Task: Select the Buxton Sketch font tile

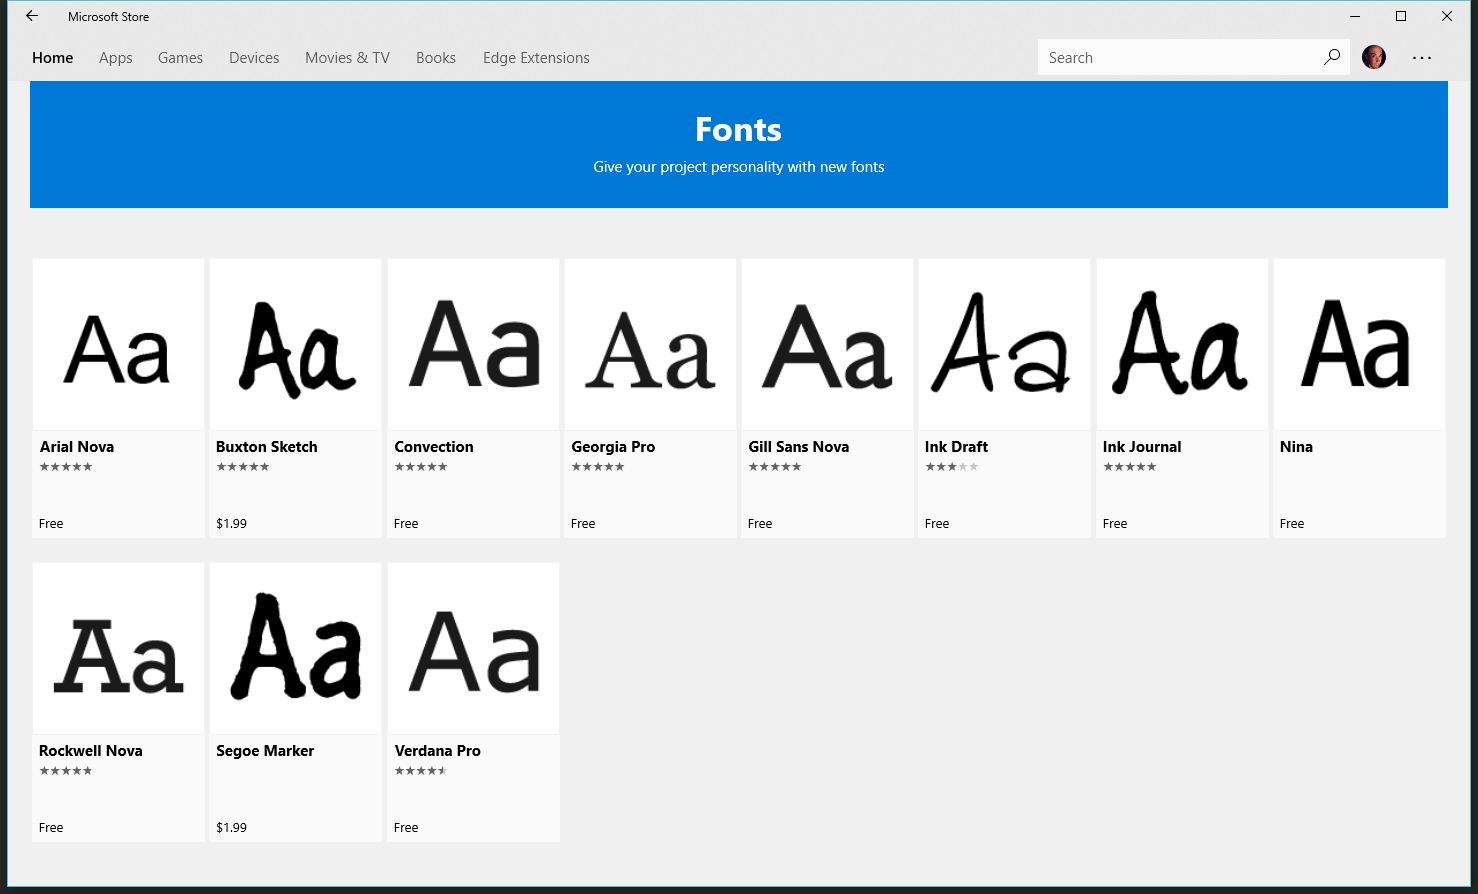Action: 295,398
